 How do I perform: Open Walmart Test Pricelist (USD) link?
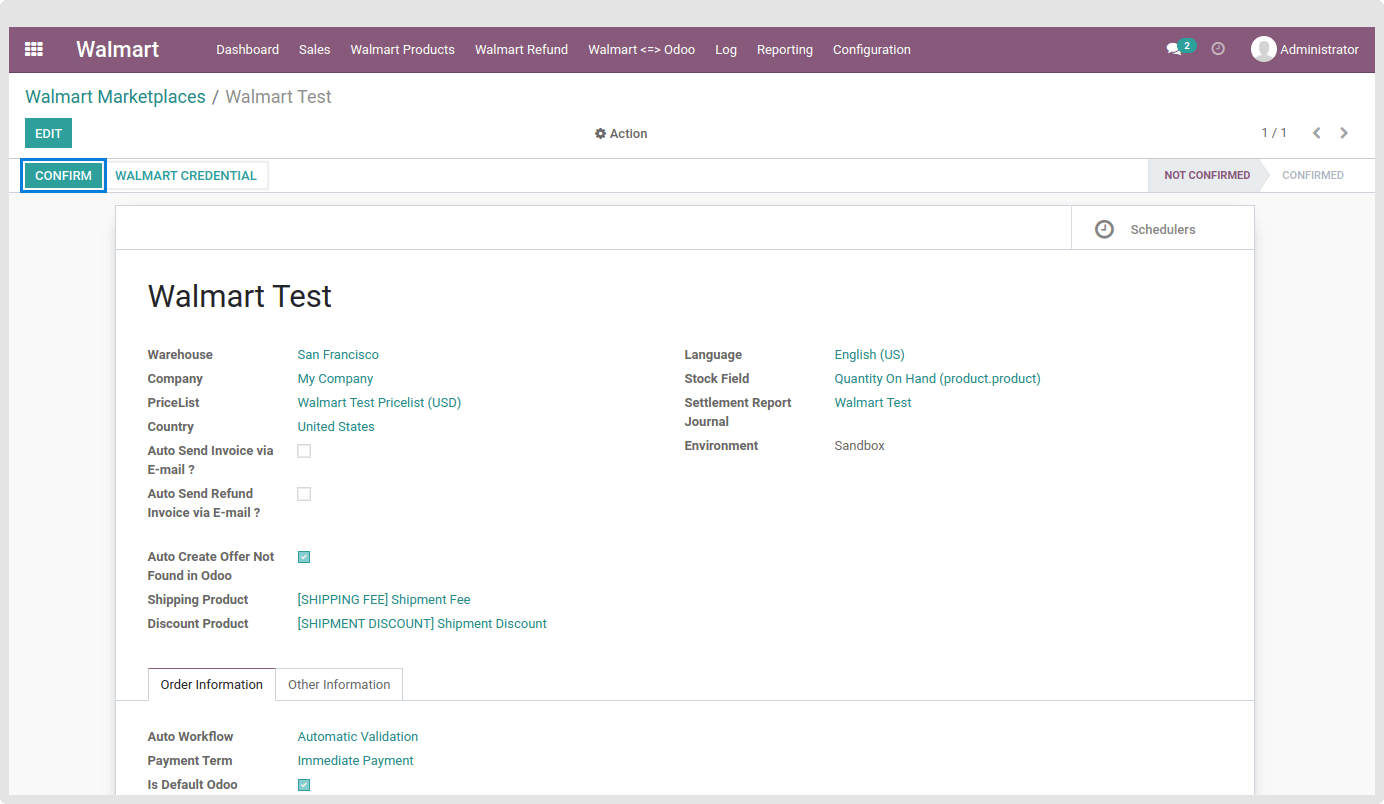[379, 403]
